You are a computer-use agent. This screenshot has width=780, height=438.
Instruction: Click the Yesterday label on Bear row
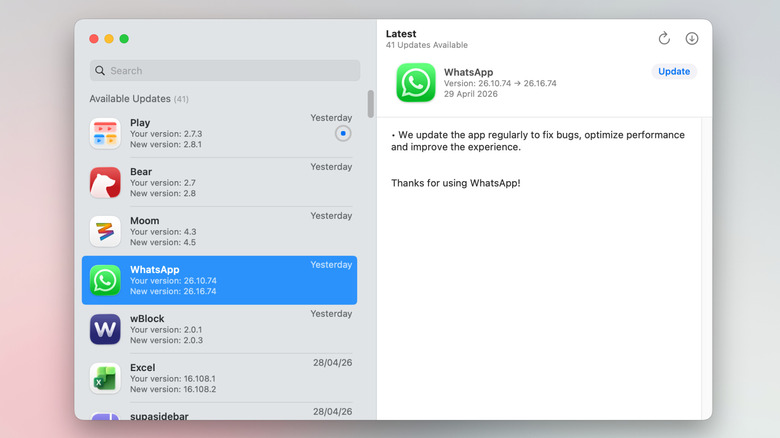[x=331, y=167]
